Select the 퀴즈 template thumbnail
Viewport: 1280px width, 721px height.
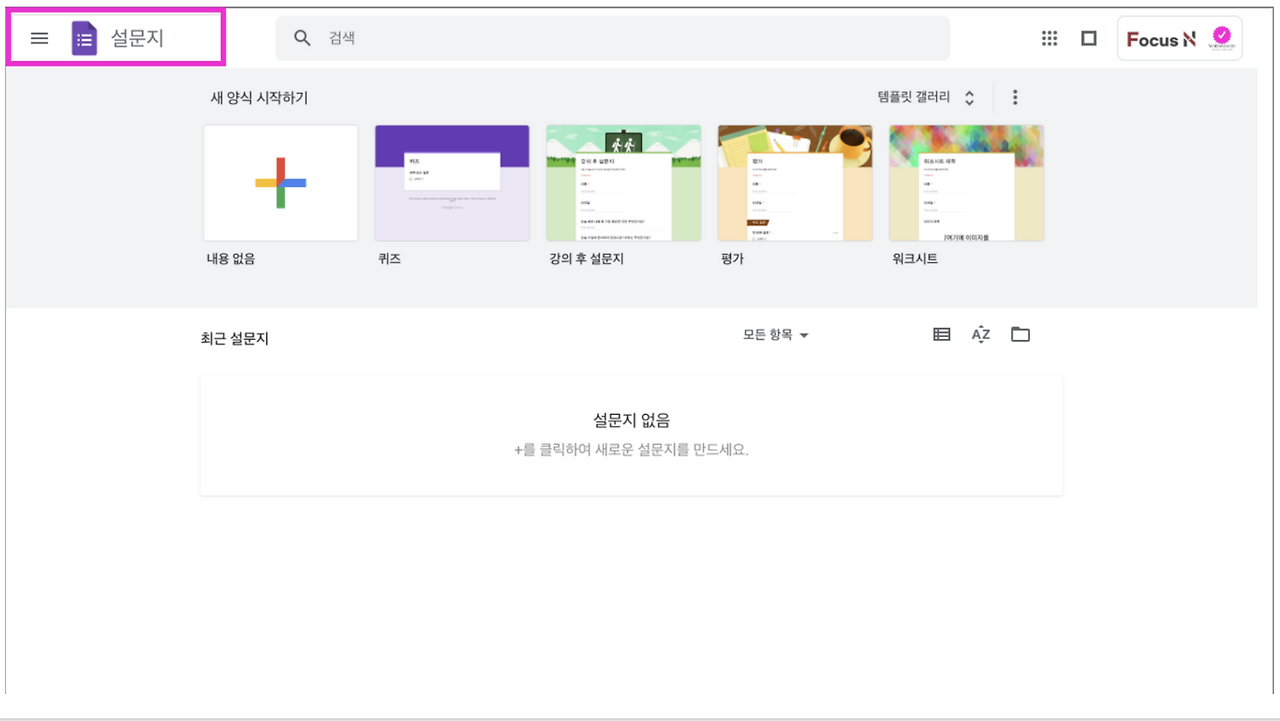click(451, 182)
